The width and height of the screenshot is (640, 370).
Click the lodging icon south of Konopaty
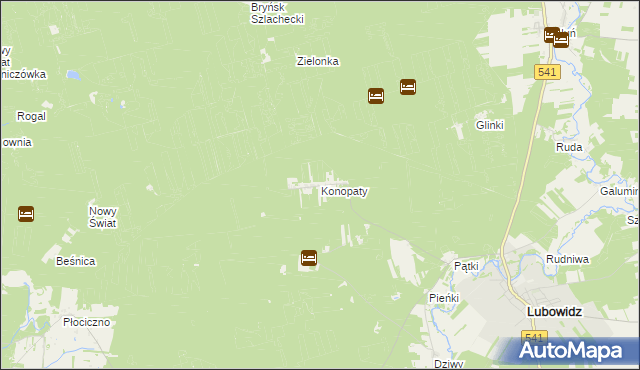point(309,258)
